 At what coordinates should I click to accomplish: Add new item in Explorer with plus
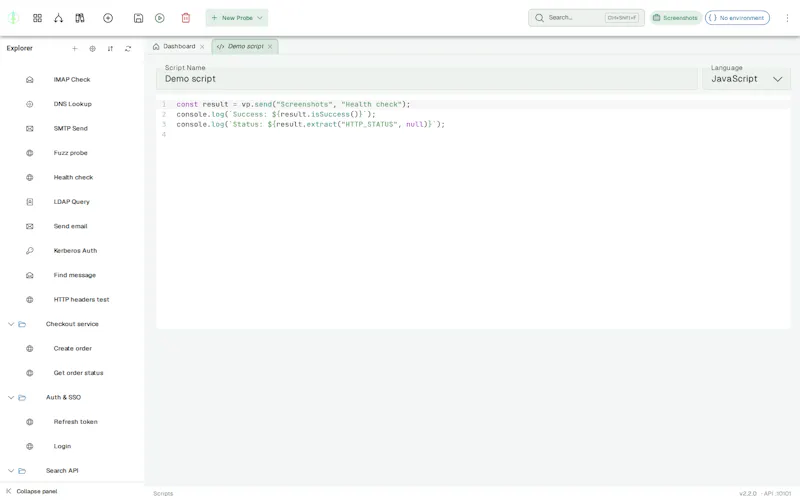pyautogui.click(x=74, y=48)
